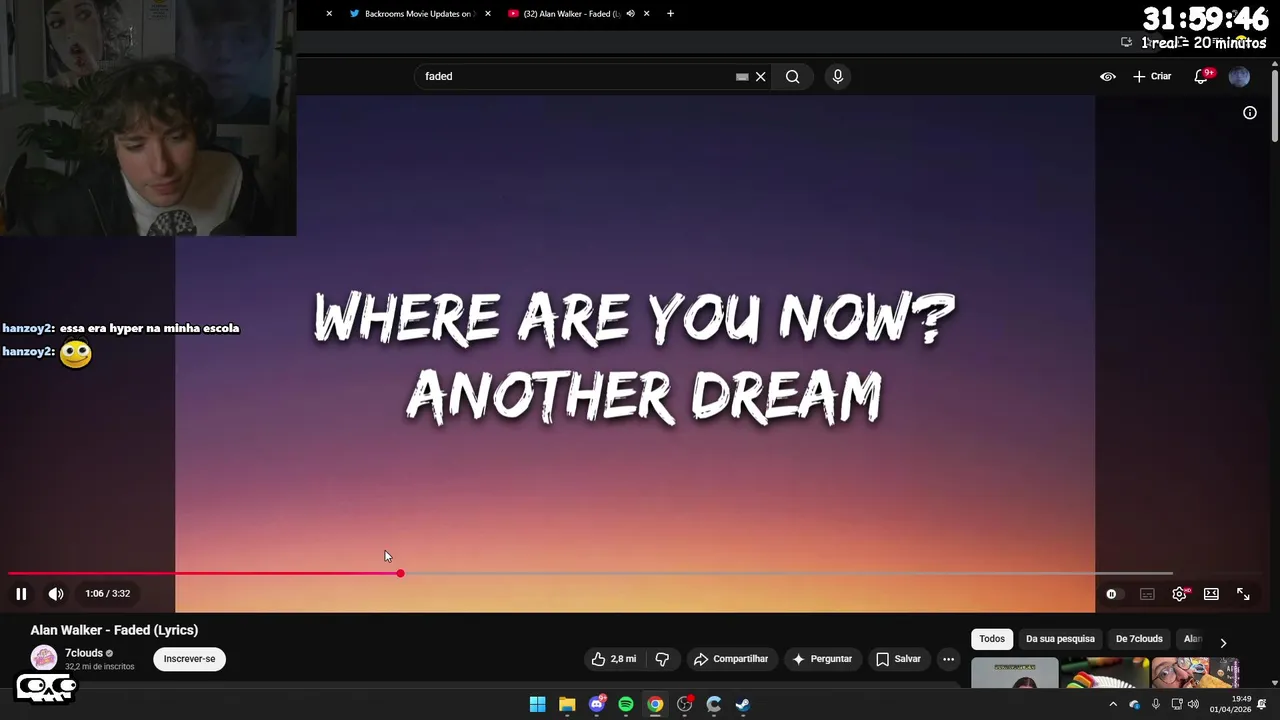Viewport: 1280px width, 720px height.
Task: Open a new browser tab with plus
Action: click(x=670, y=14)
